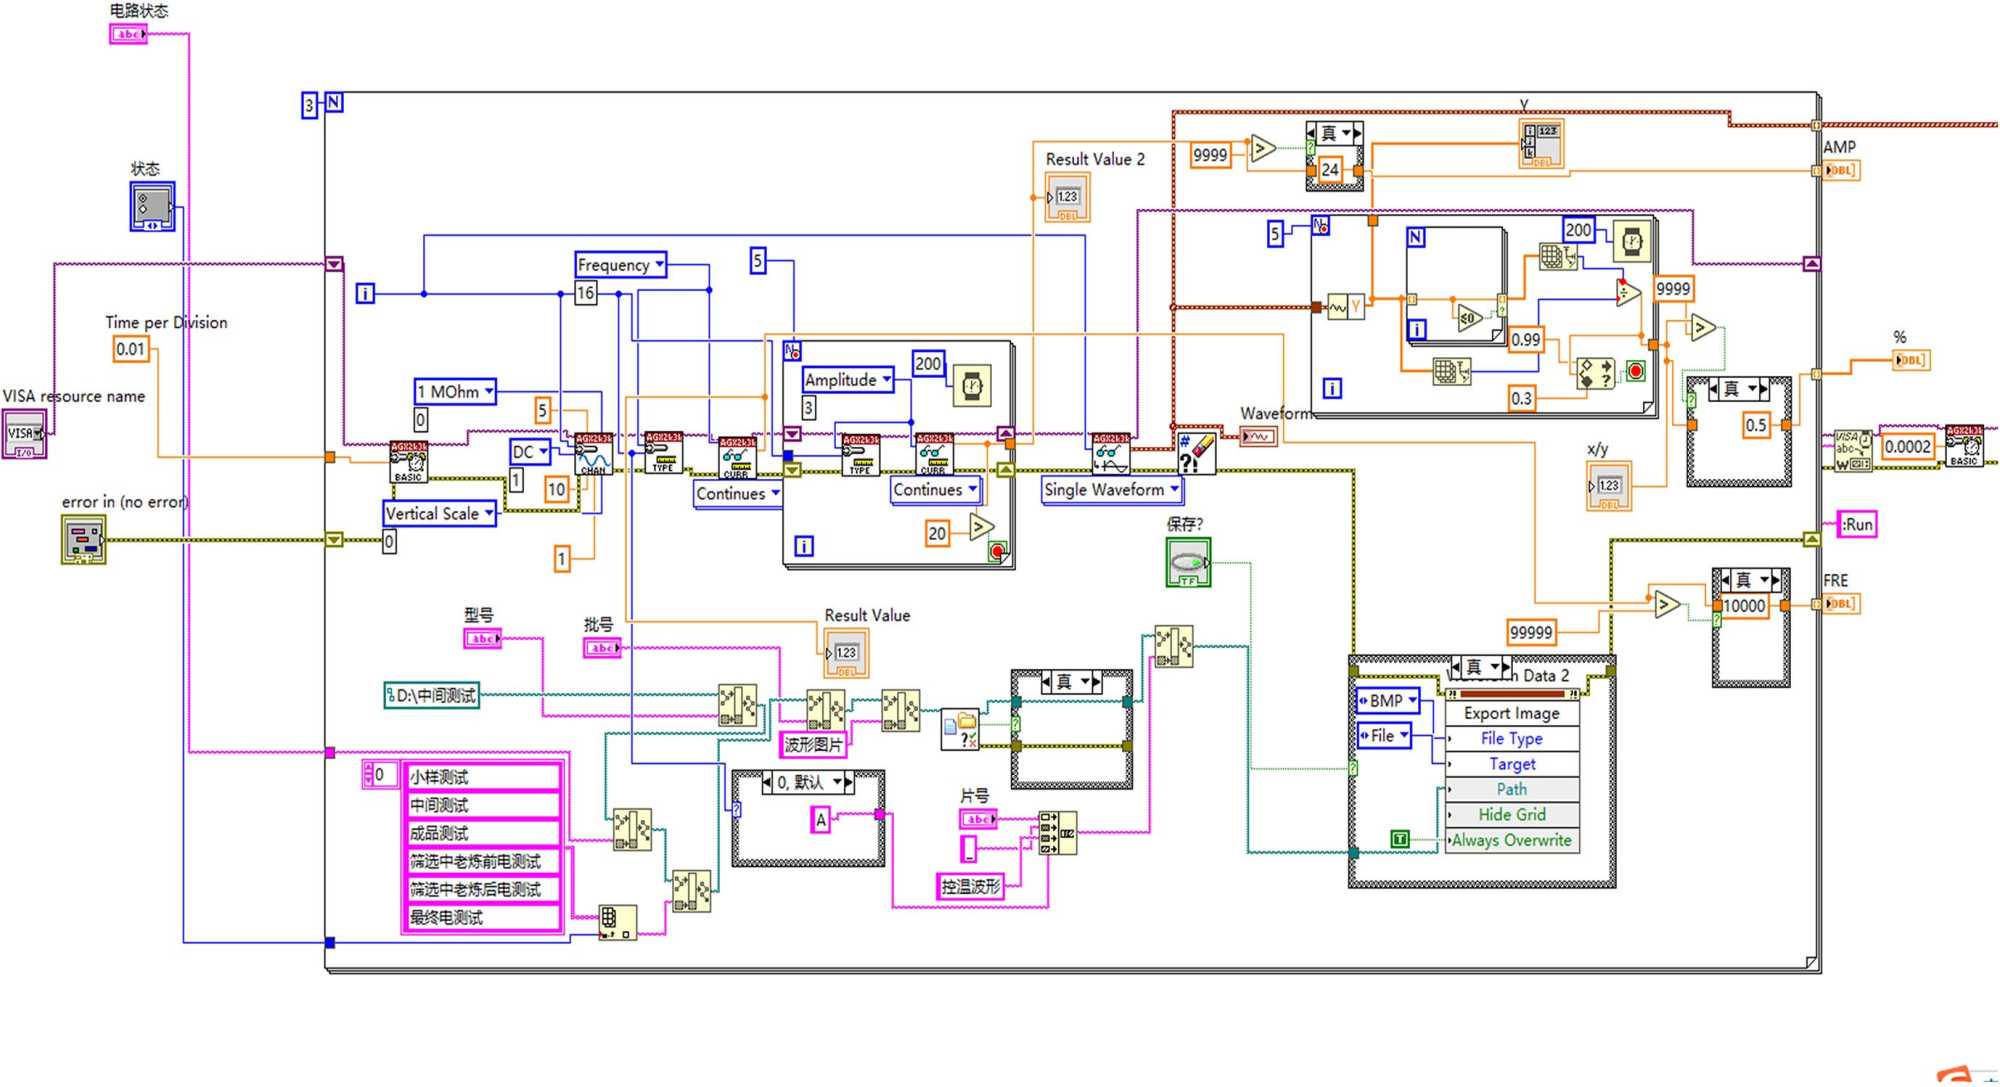This screenshot has height=1087, width=2000.
Task: Click the Time per Division 0.01 constant
Action: [x=131, y=349]
